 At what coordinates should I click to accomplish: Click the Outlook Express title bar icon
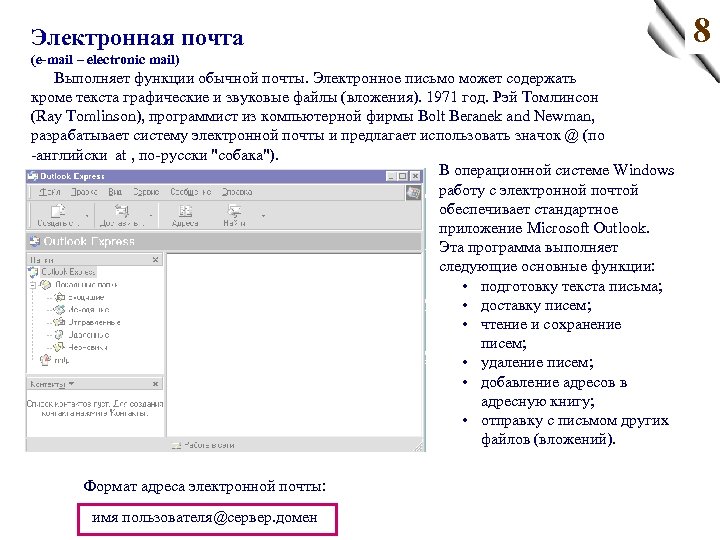(x=33, y=176)
